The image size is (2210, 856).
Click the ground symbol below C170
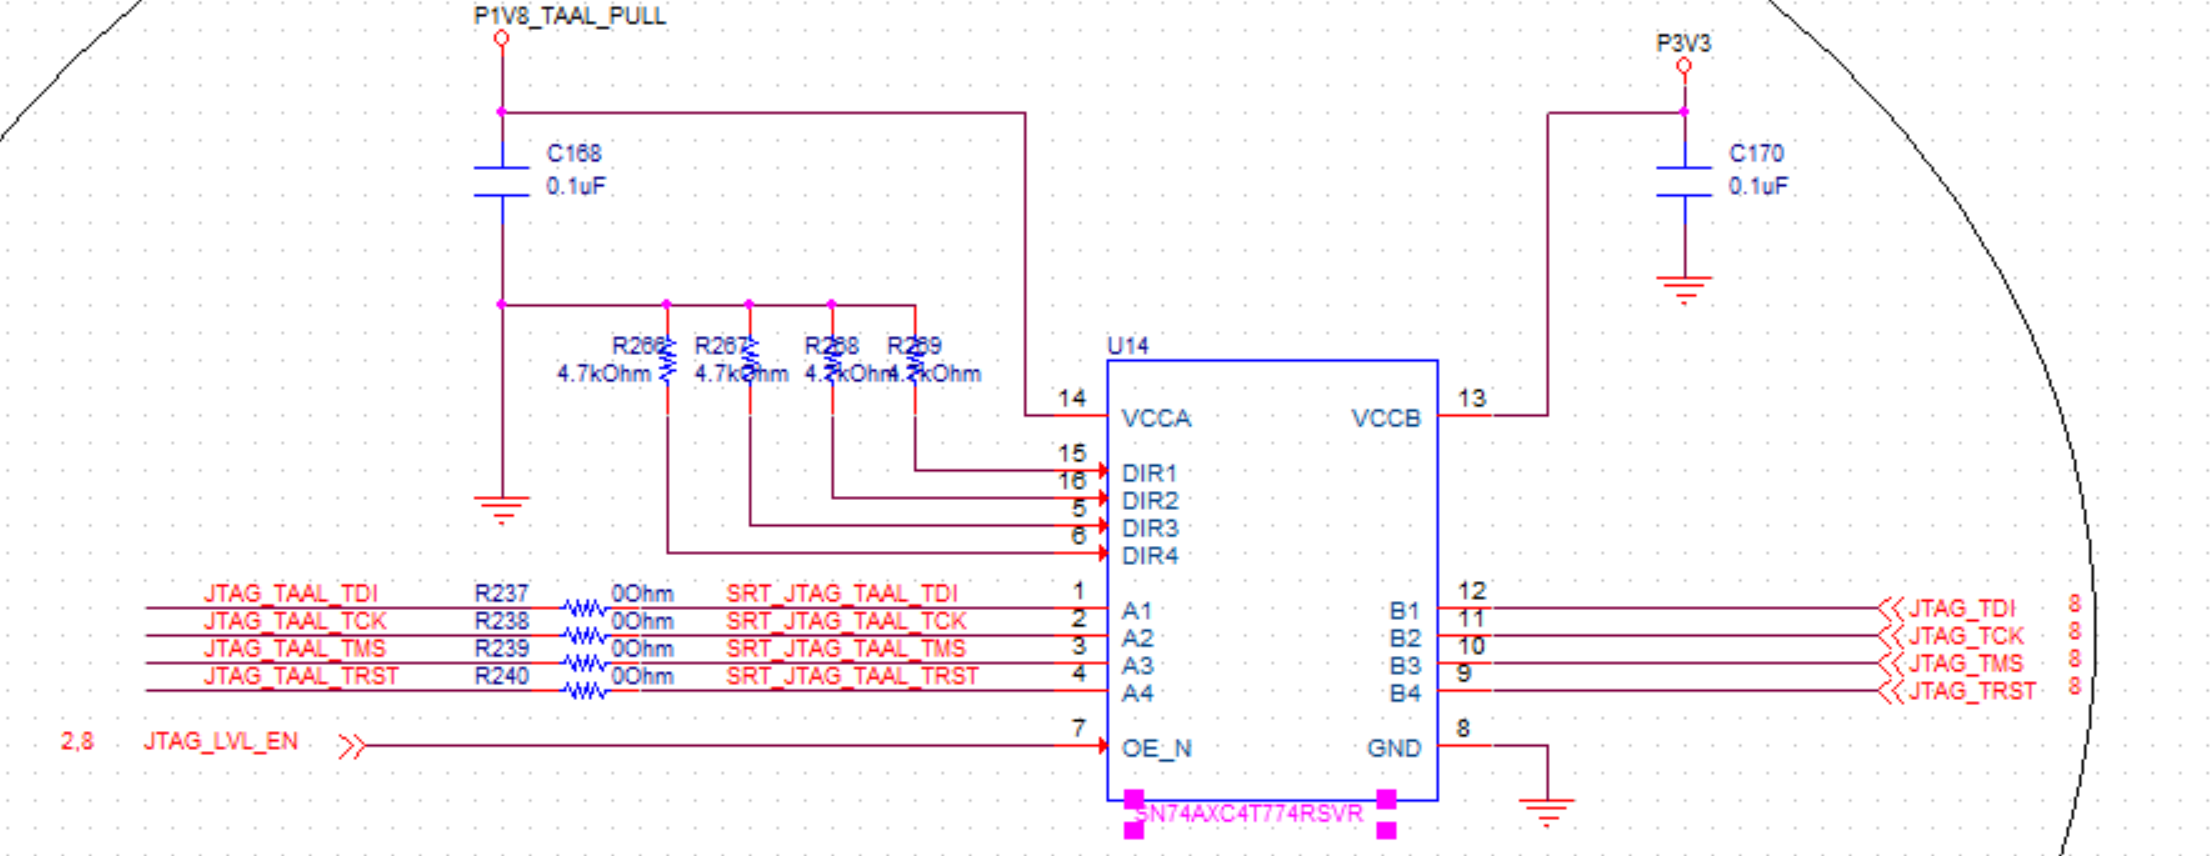(1684, 289)
